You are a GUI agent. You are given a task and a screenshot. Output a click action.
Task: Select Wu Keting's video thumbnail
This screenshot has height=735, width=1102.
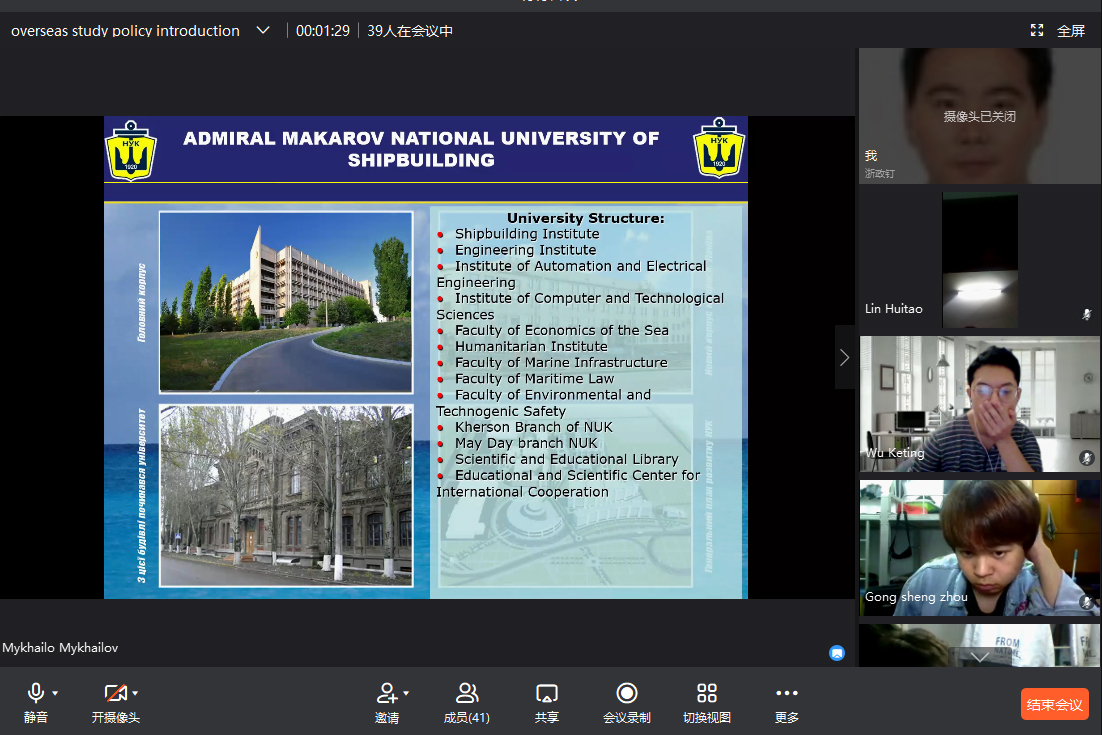tap(980, 403)
